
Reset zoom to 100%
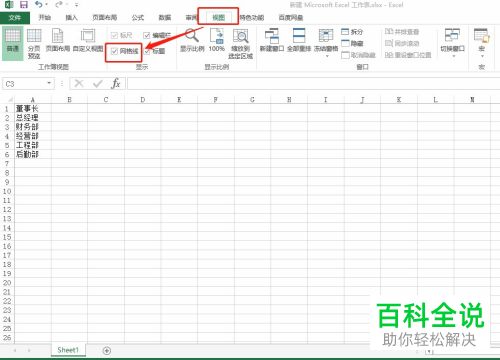(217, 41)
